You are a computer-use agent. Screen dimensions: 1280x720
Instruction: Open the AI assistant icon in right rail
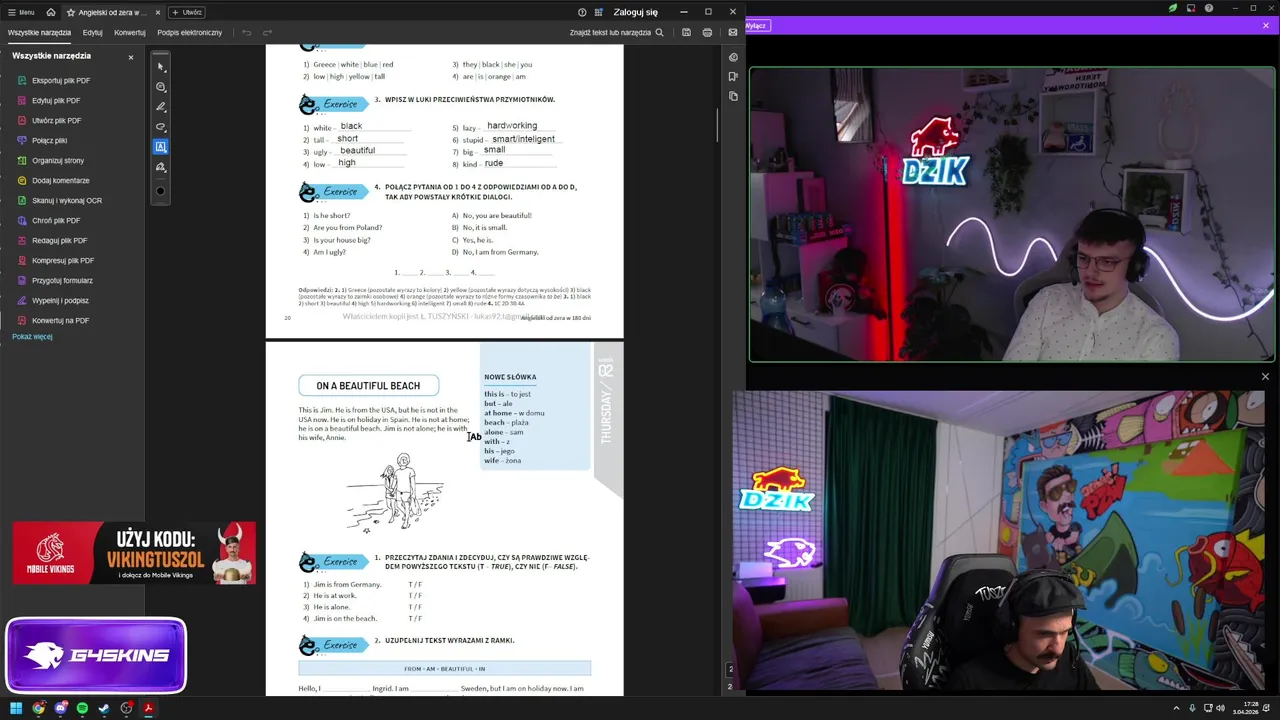tap(733, 57)
